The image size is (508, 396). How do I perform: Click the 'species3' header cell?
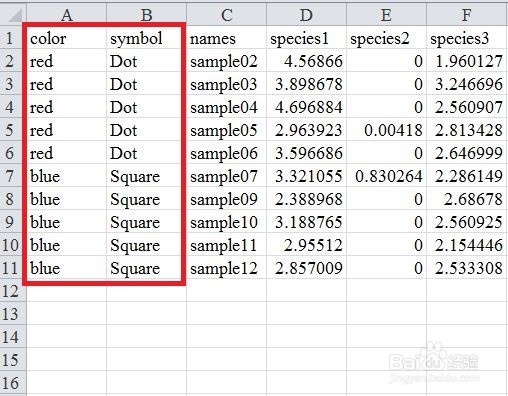466,37
